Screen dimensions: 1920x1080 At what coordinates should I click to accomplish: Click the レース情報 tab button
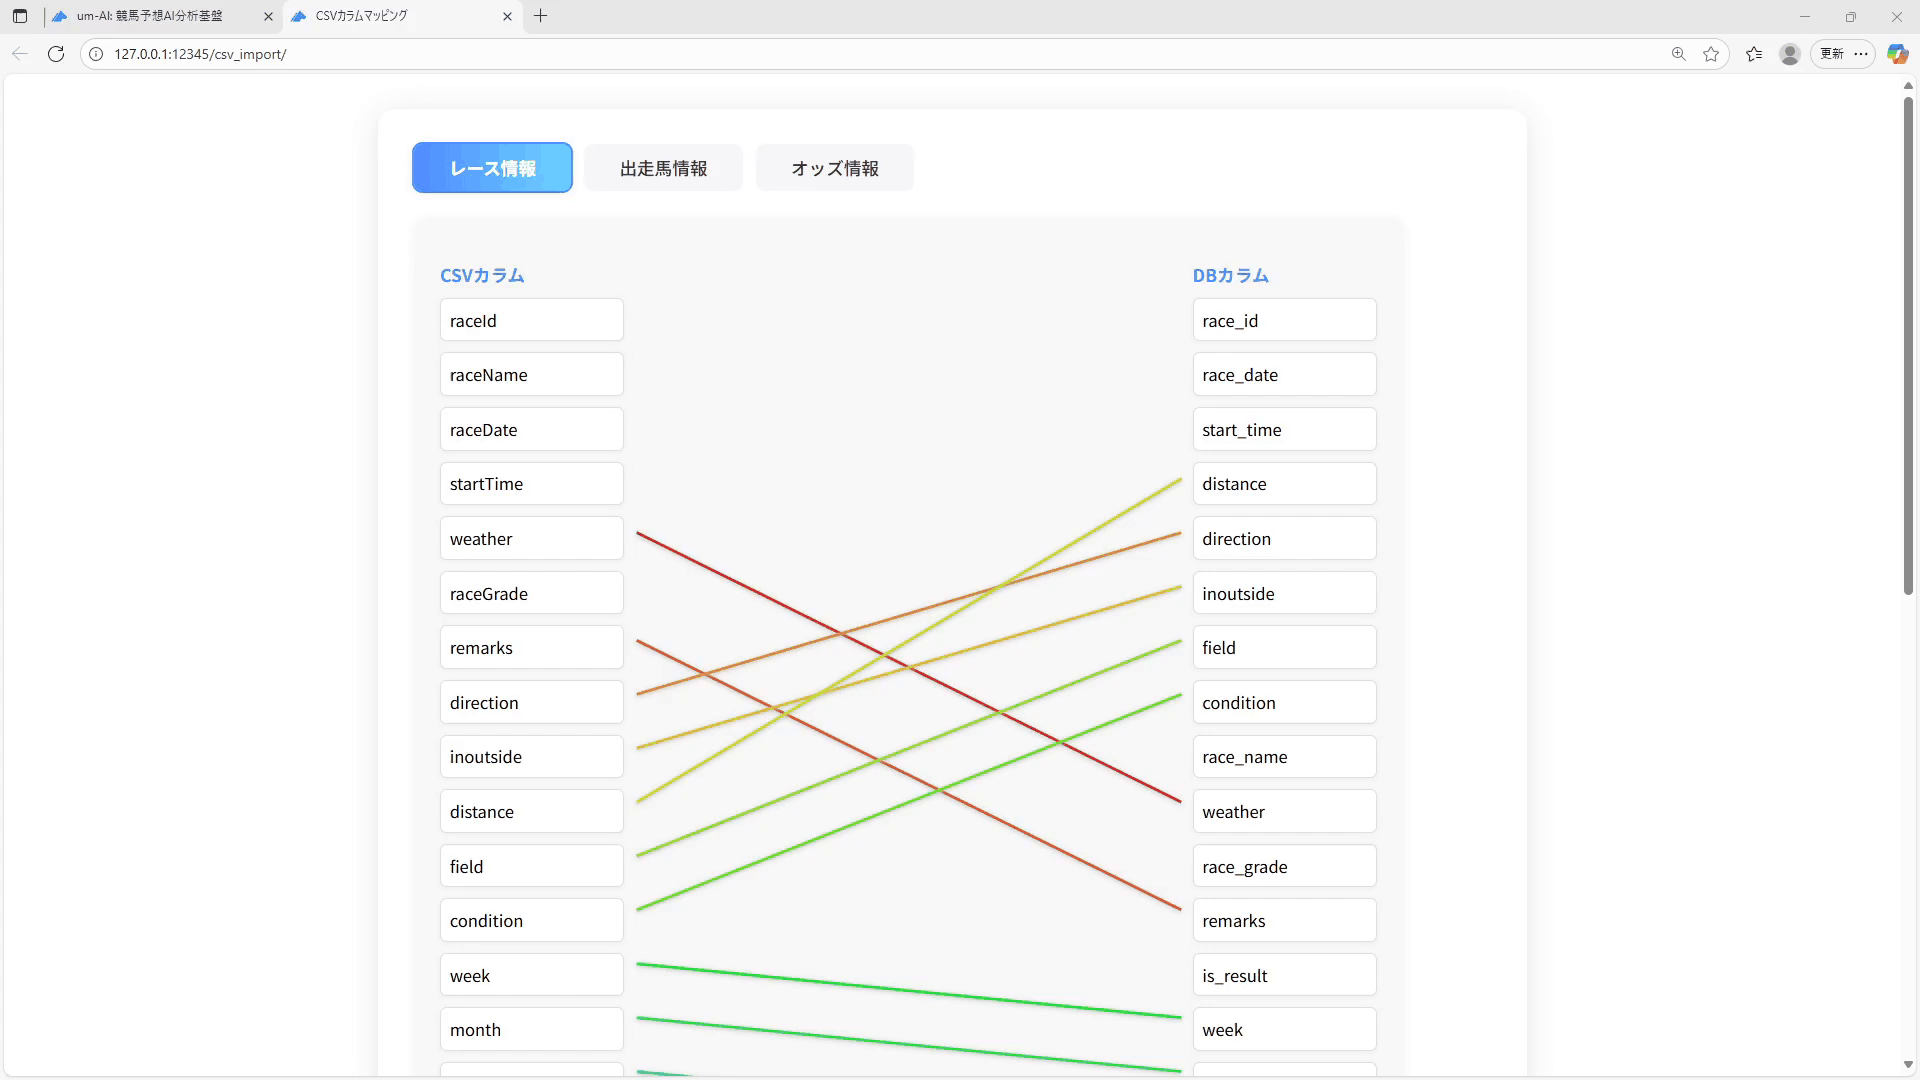click(x=492, y=168)
